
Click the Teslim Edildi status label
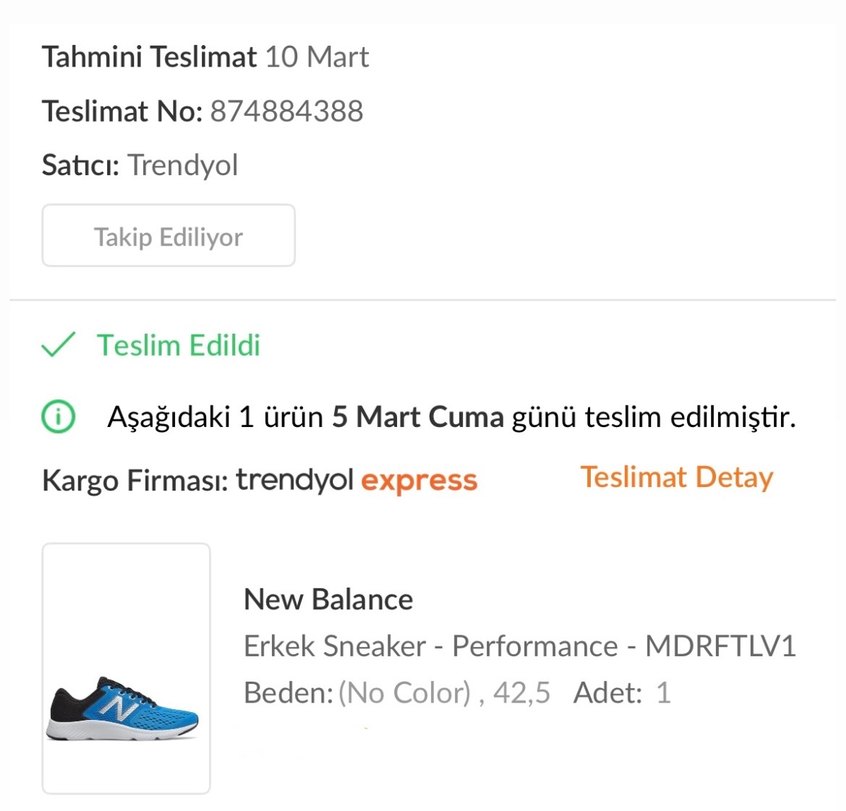tap(179, 346)
